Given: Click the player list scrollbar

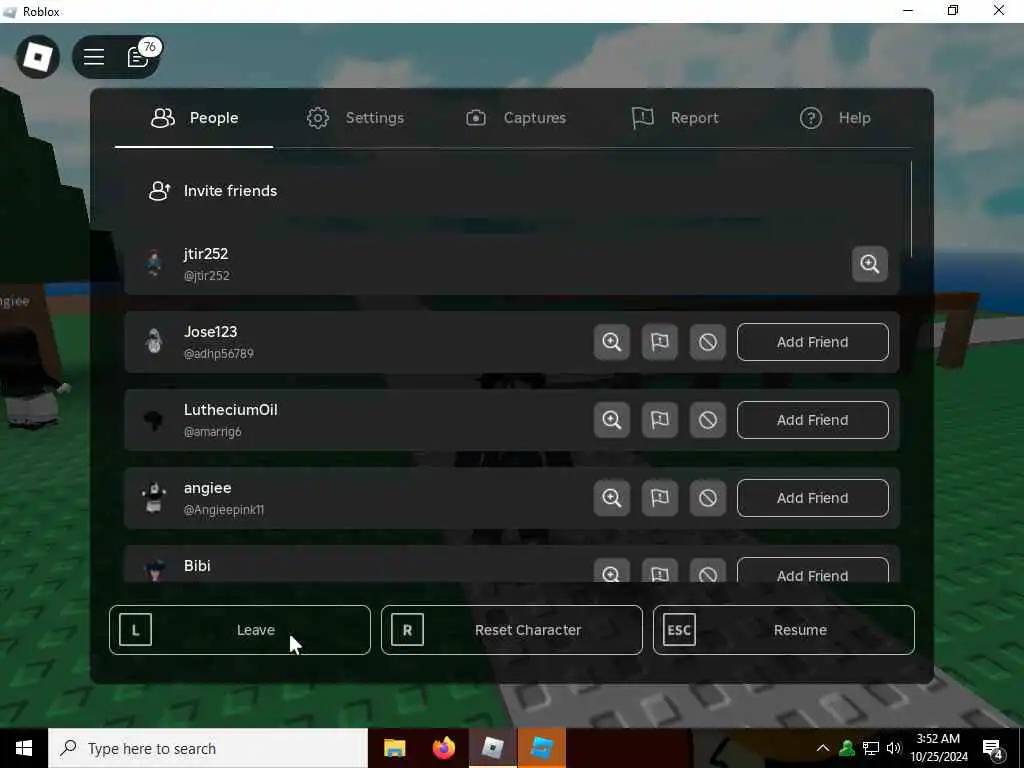Looking at the screenshot, I should (x=911, y=209).
